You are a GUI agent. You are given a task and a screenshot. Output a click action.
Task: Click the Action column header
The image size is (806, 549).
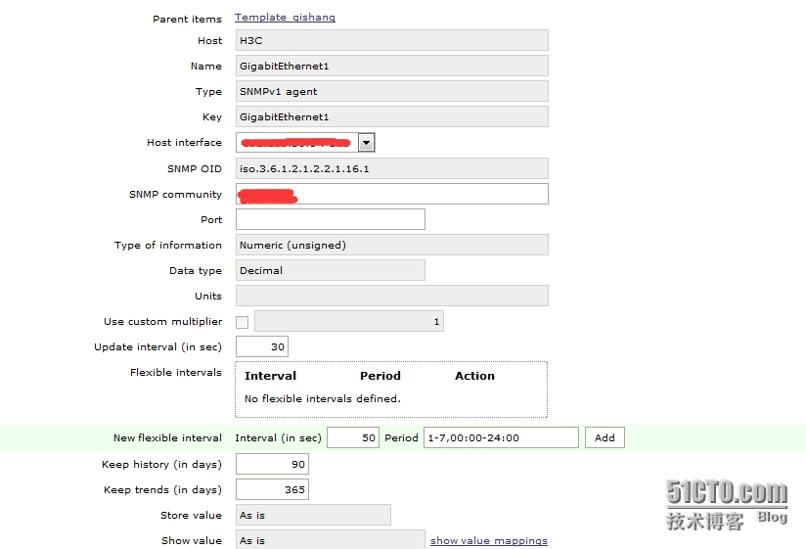click(474, 376)
